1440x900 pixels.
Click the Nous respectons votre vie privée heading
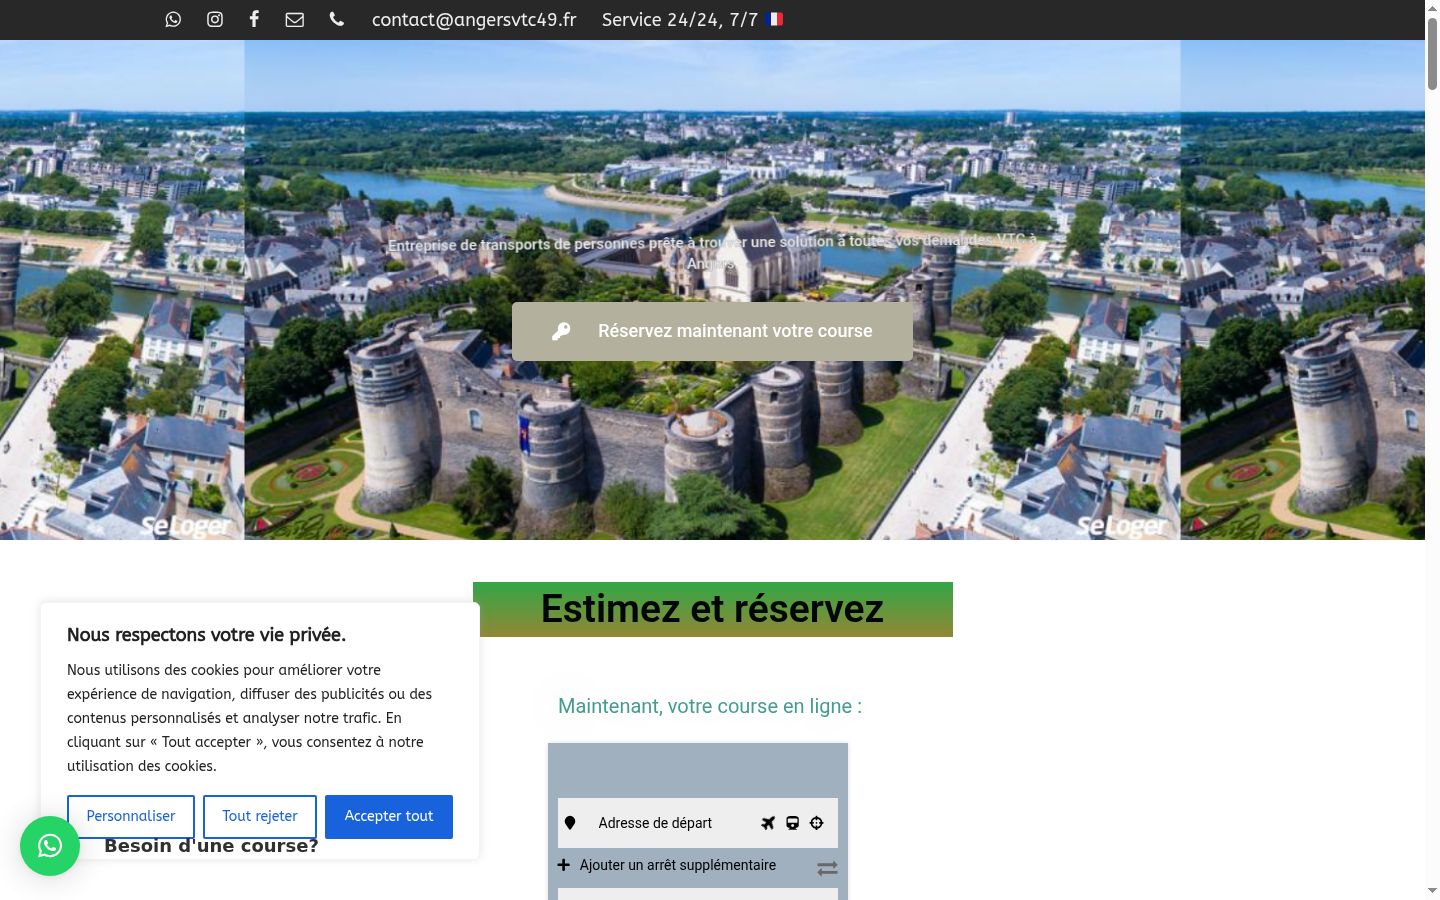pyautogui.click(x=206, y=635)
